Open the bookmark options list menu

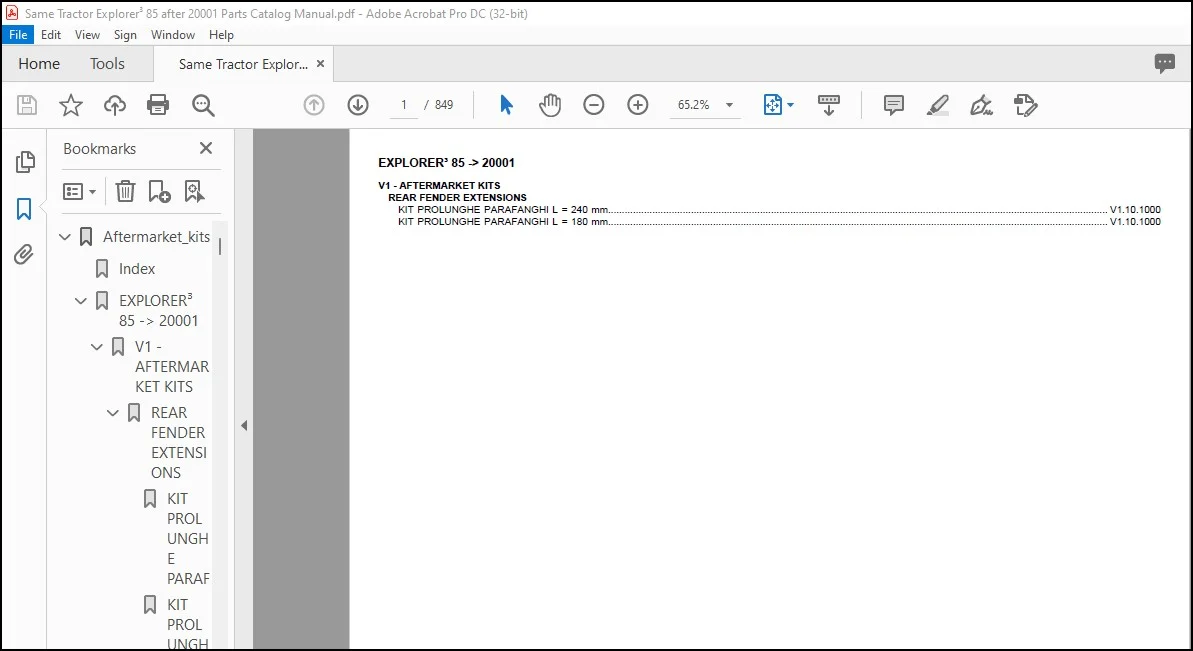[79, 192]
